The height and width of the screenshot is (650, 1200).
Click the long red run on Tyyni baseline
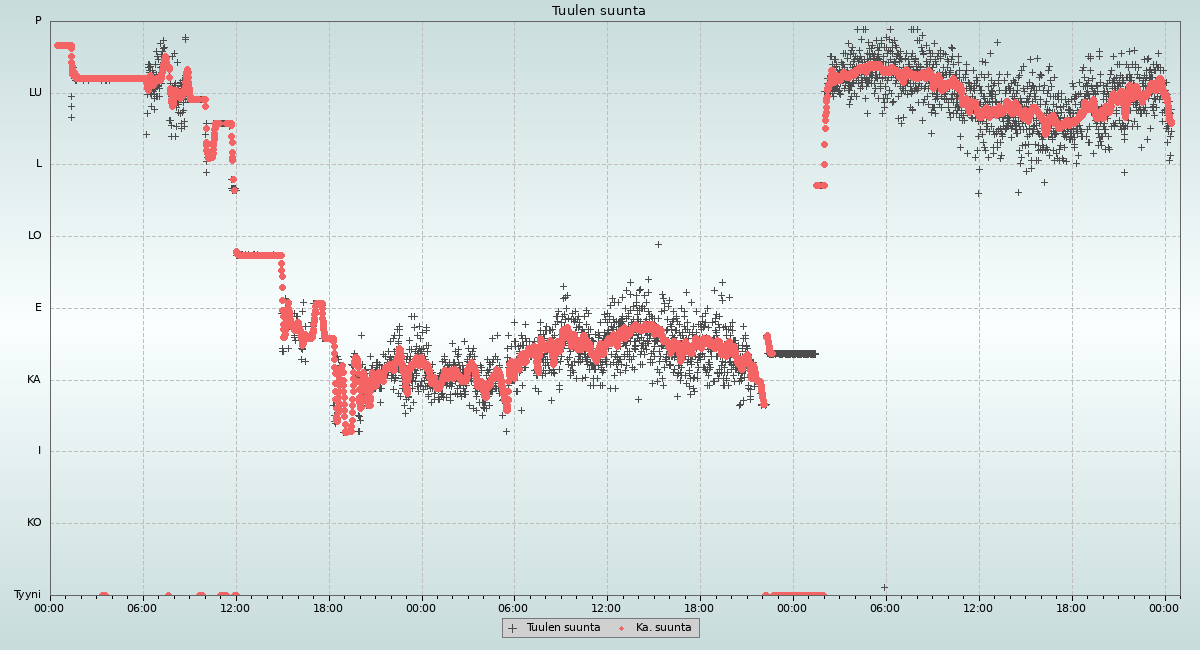[797, 595]
